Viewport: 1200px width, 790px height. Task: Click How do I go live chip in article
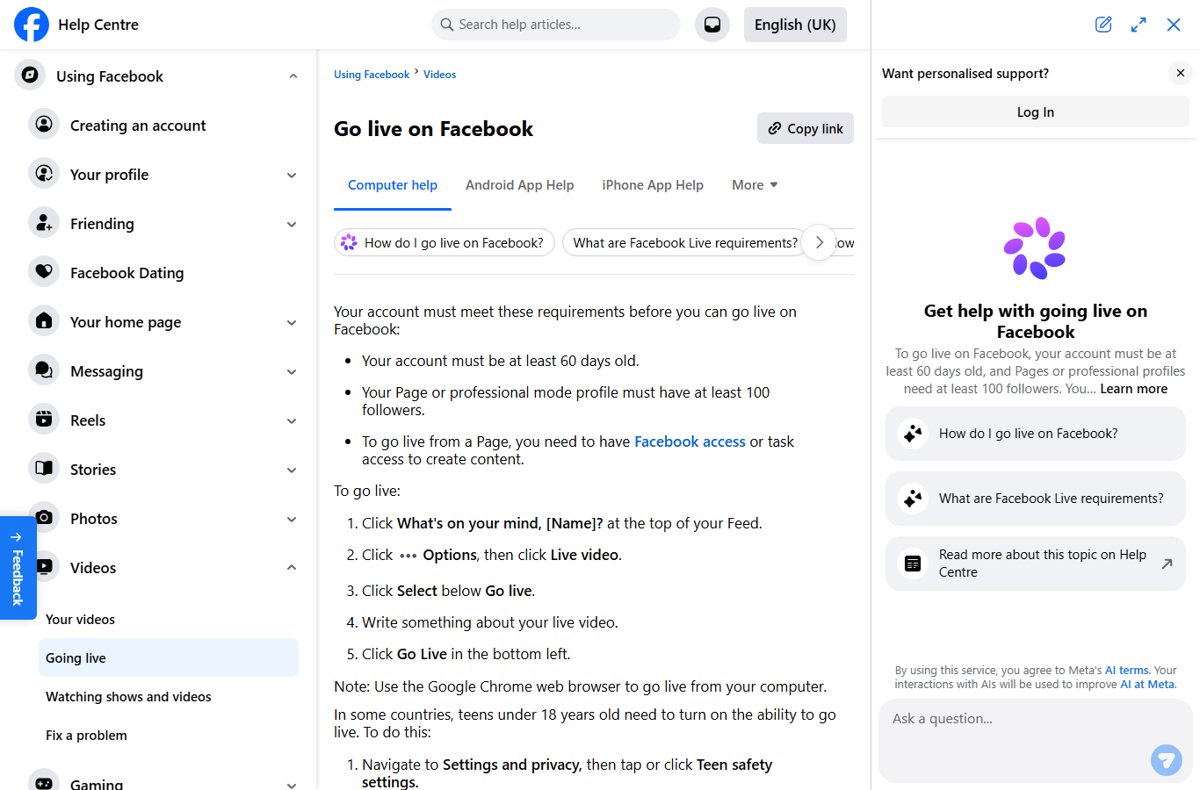(444, 242)
